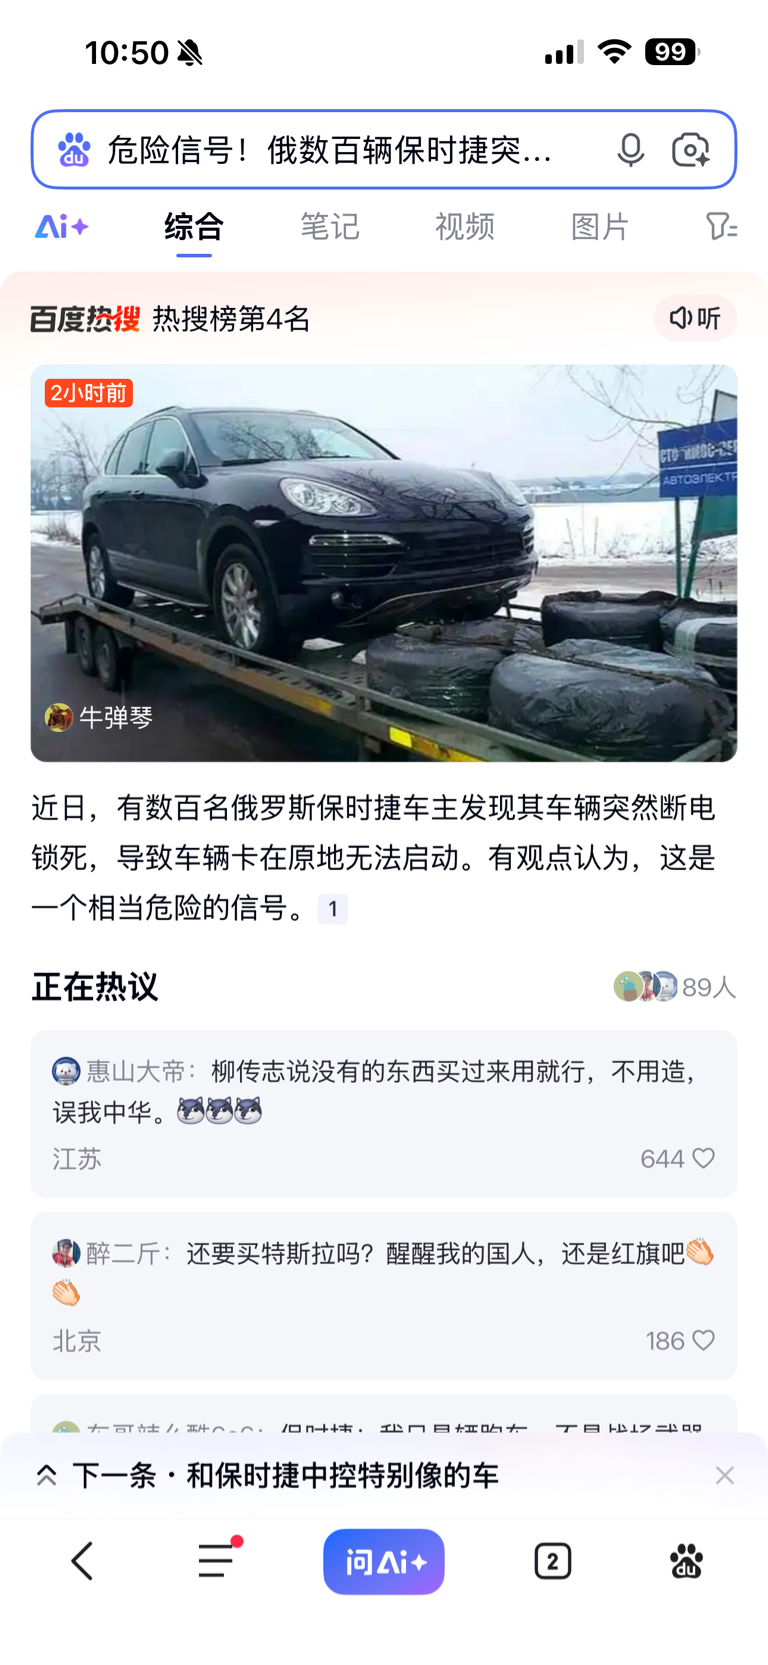Dismiss the 下一条 banner with X
Viewport: 768px width, 1665px height.
(x=725, y=1475)
